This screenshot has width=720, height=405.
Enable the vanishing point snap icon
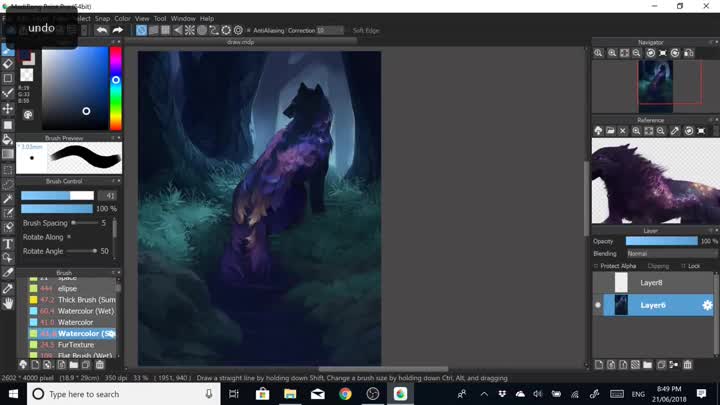point(178,30)
